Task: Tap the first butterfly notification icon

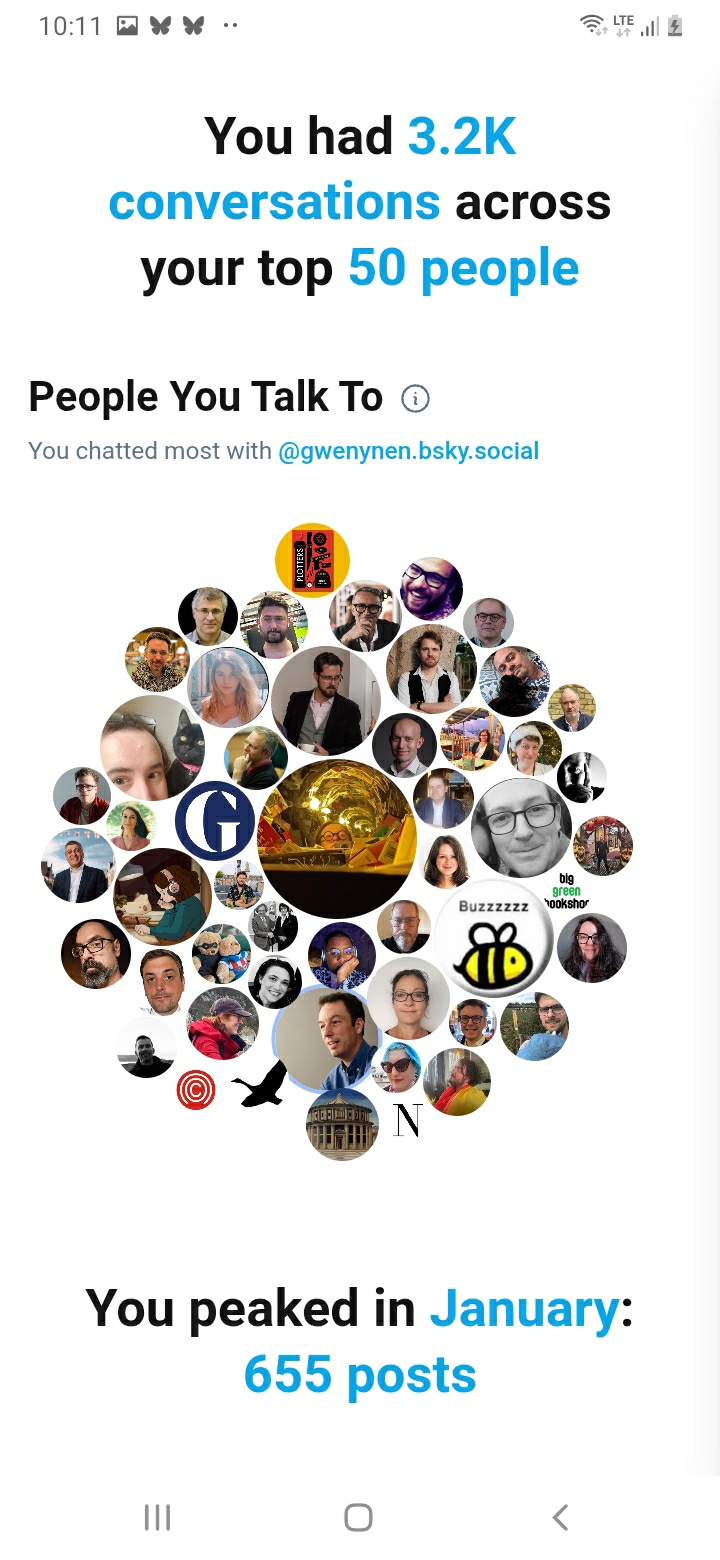Action: [160, 26]
